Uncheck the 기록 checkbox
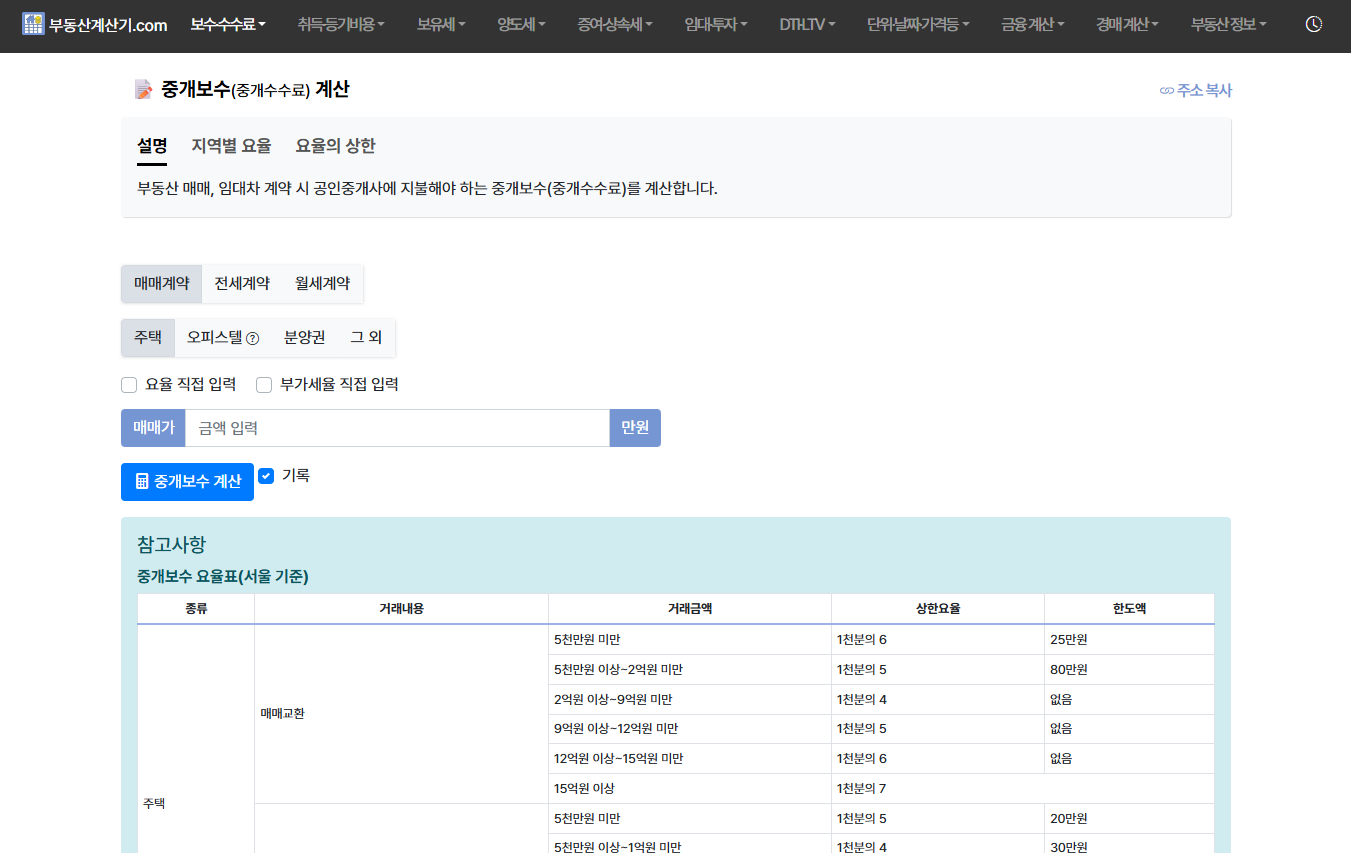This screenshot has height=853, width=1351. (x=265, y=476)
